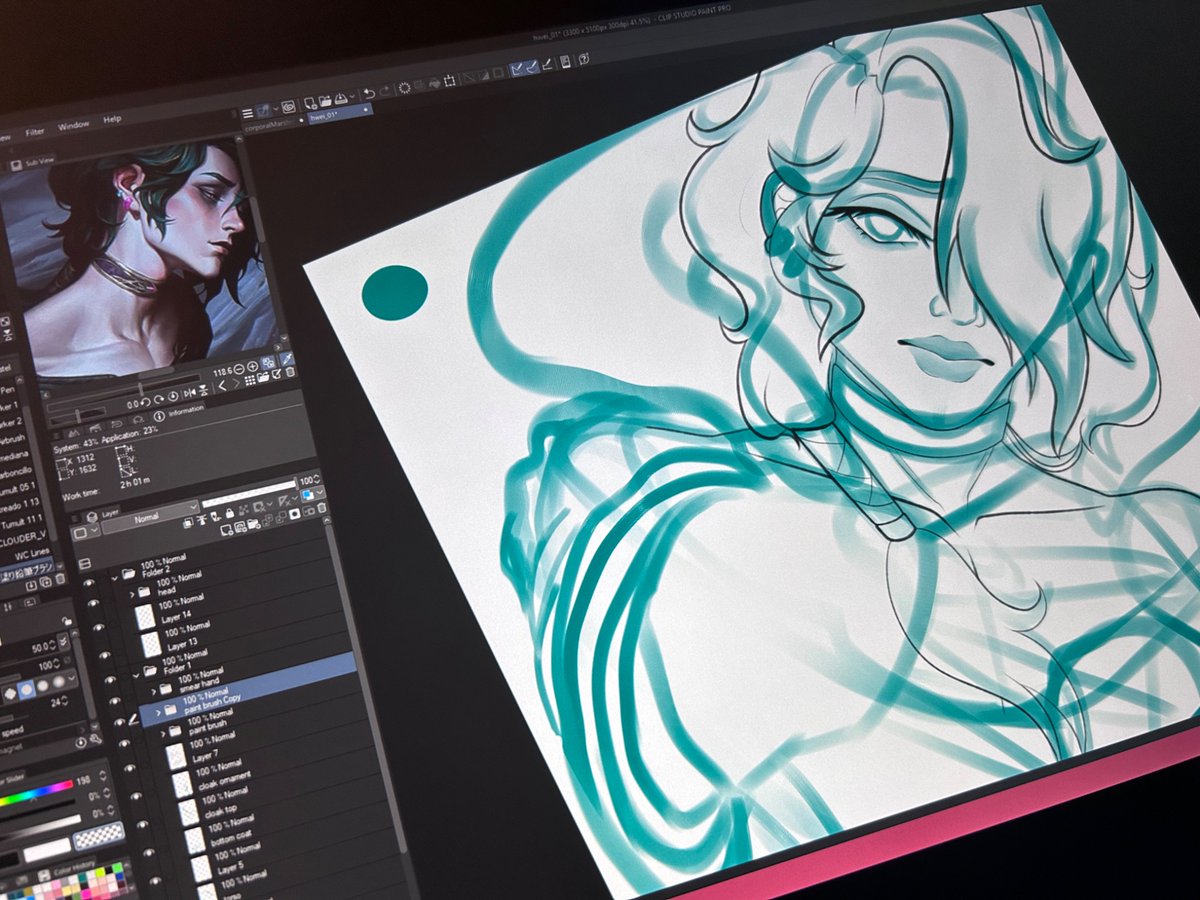Click the lock layer padlock icon
1200x900 pixels.
pos(229,513)
